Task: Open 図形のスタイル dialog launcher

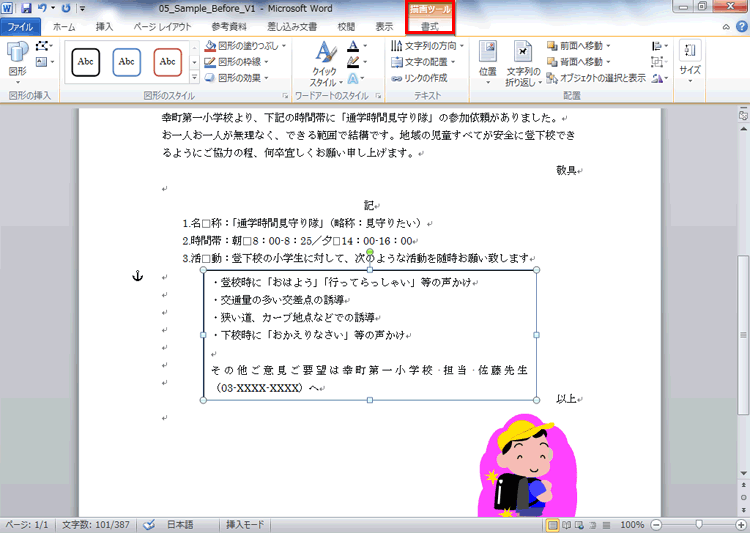Action: coord(285,96)
